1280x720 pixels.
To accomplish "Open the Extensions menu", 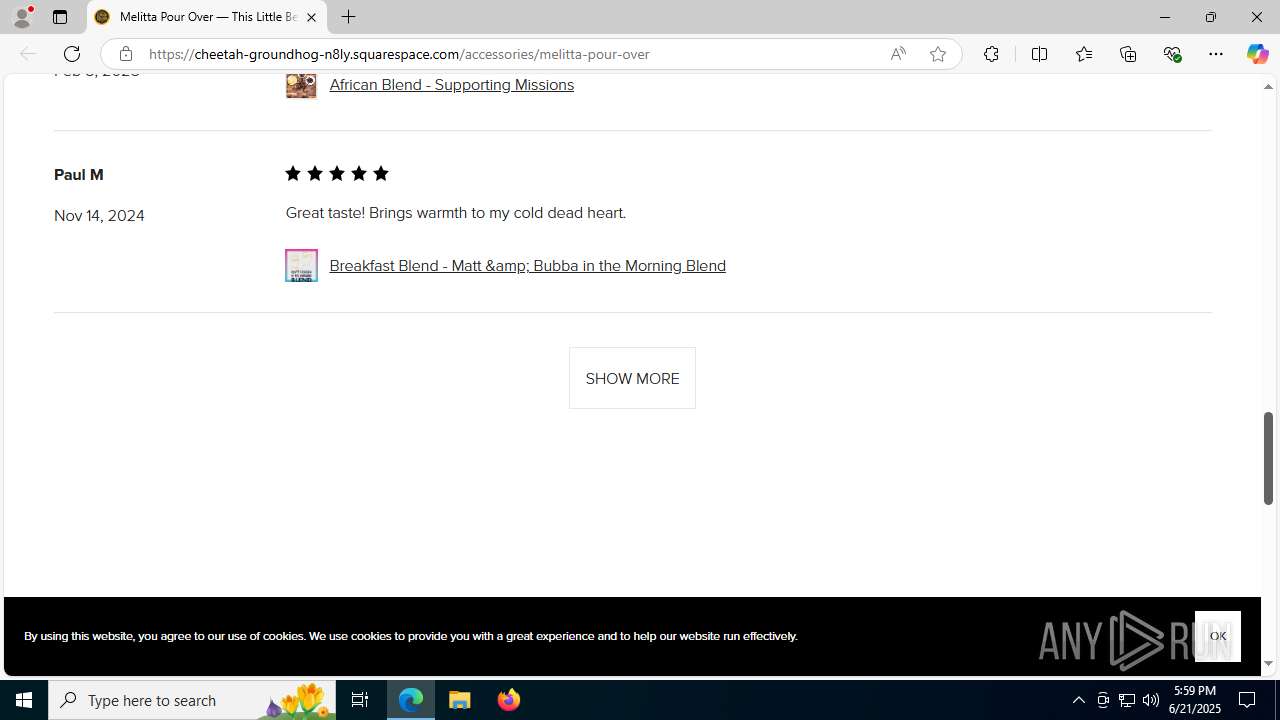I will (991, 54).
